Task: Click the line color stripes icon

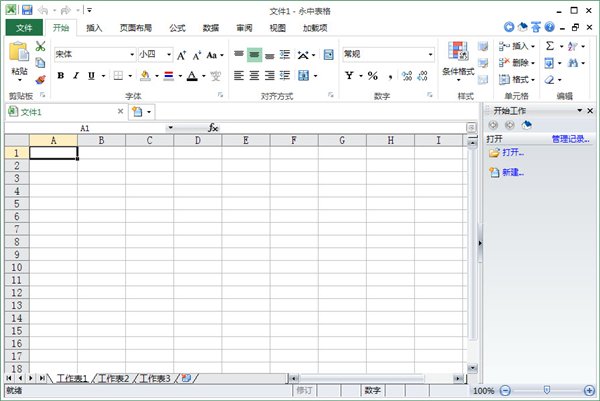Action: click(169, 75)
